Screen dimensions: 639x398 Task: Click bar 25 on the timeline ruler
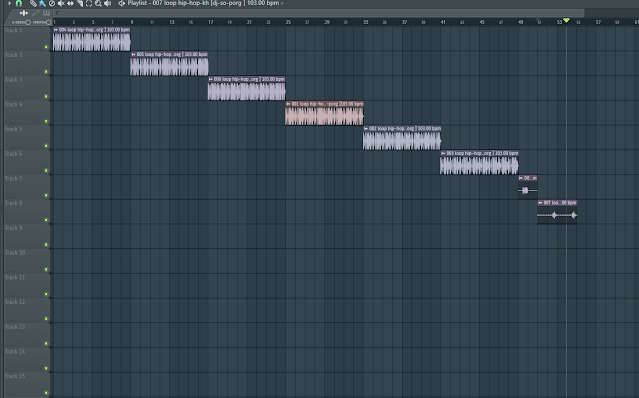[x=288, y=22]
